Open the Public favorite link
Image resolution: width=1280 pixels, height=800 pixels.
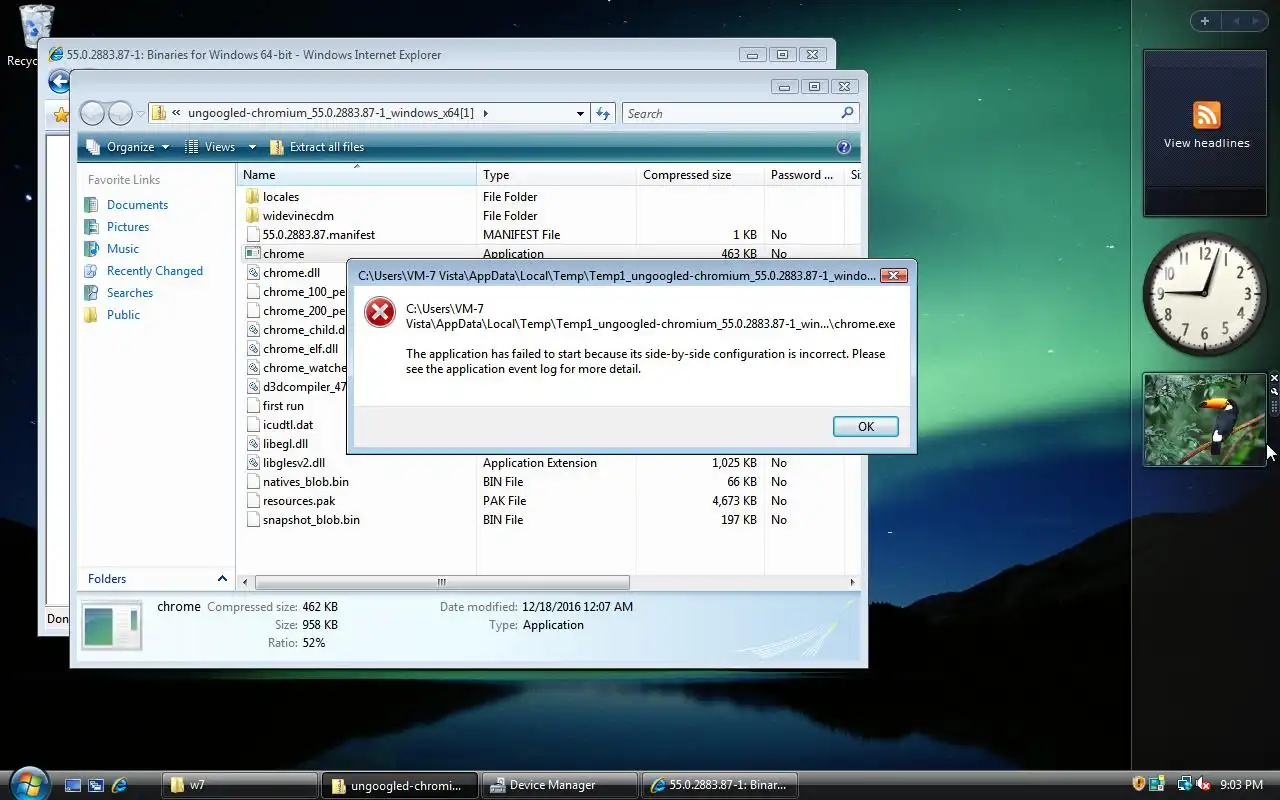tap(124, 315)
